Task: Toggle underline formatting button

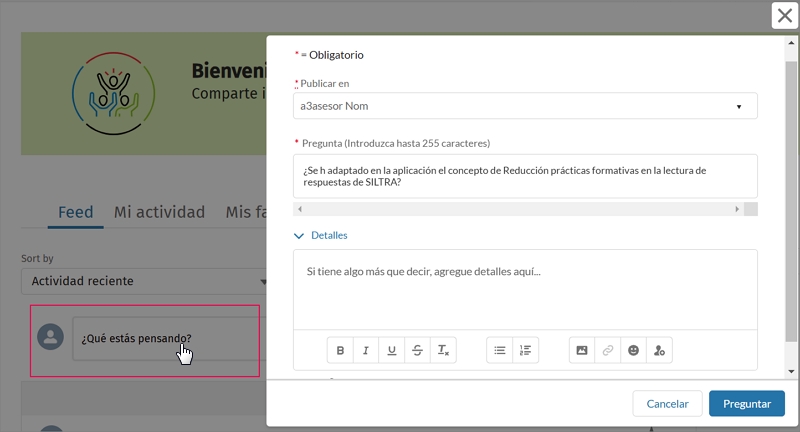Action: (391, 350)
